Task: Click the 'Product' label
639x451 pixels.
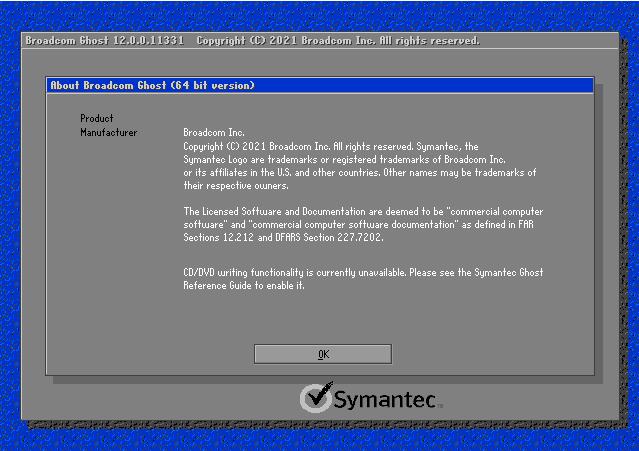Action: [97, 119]
